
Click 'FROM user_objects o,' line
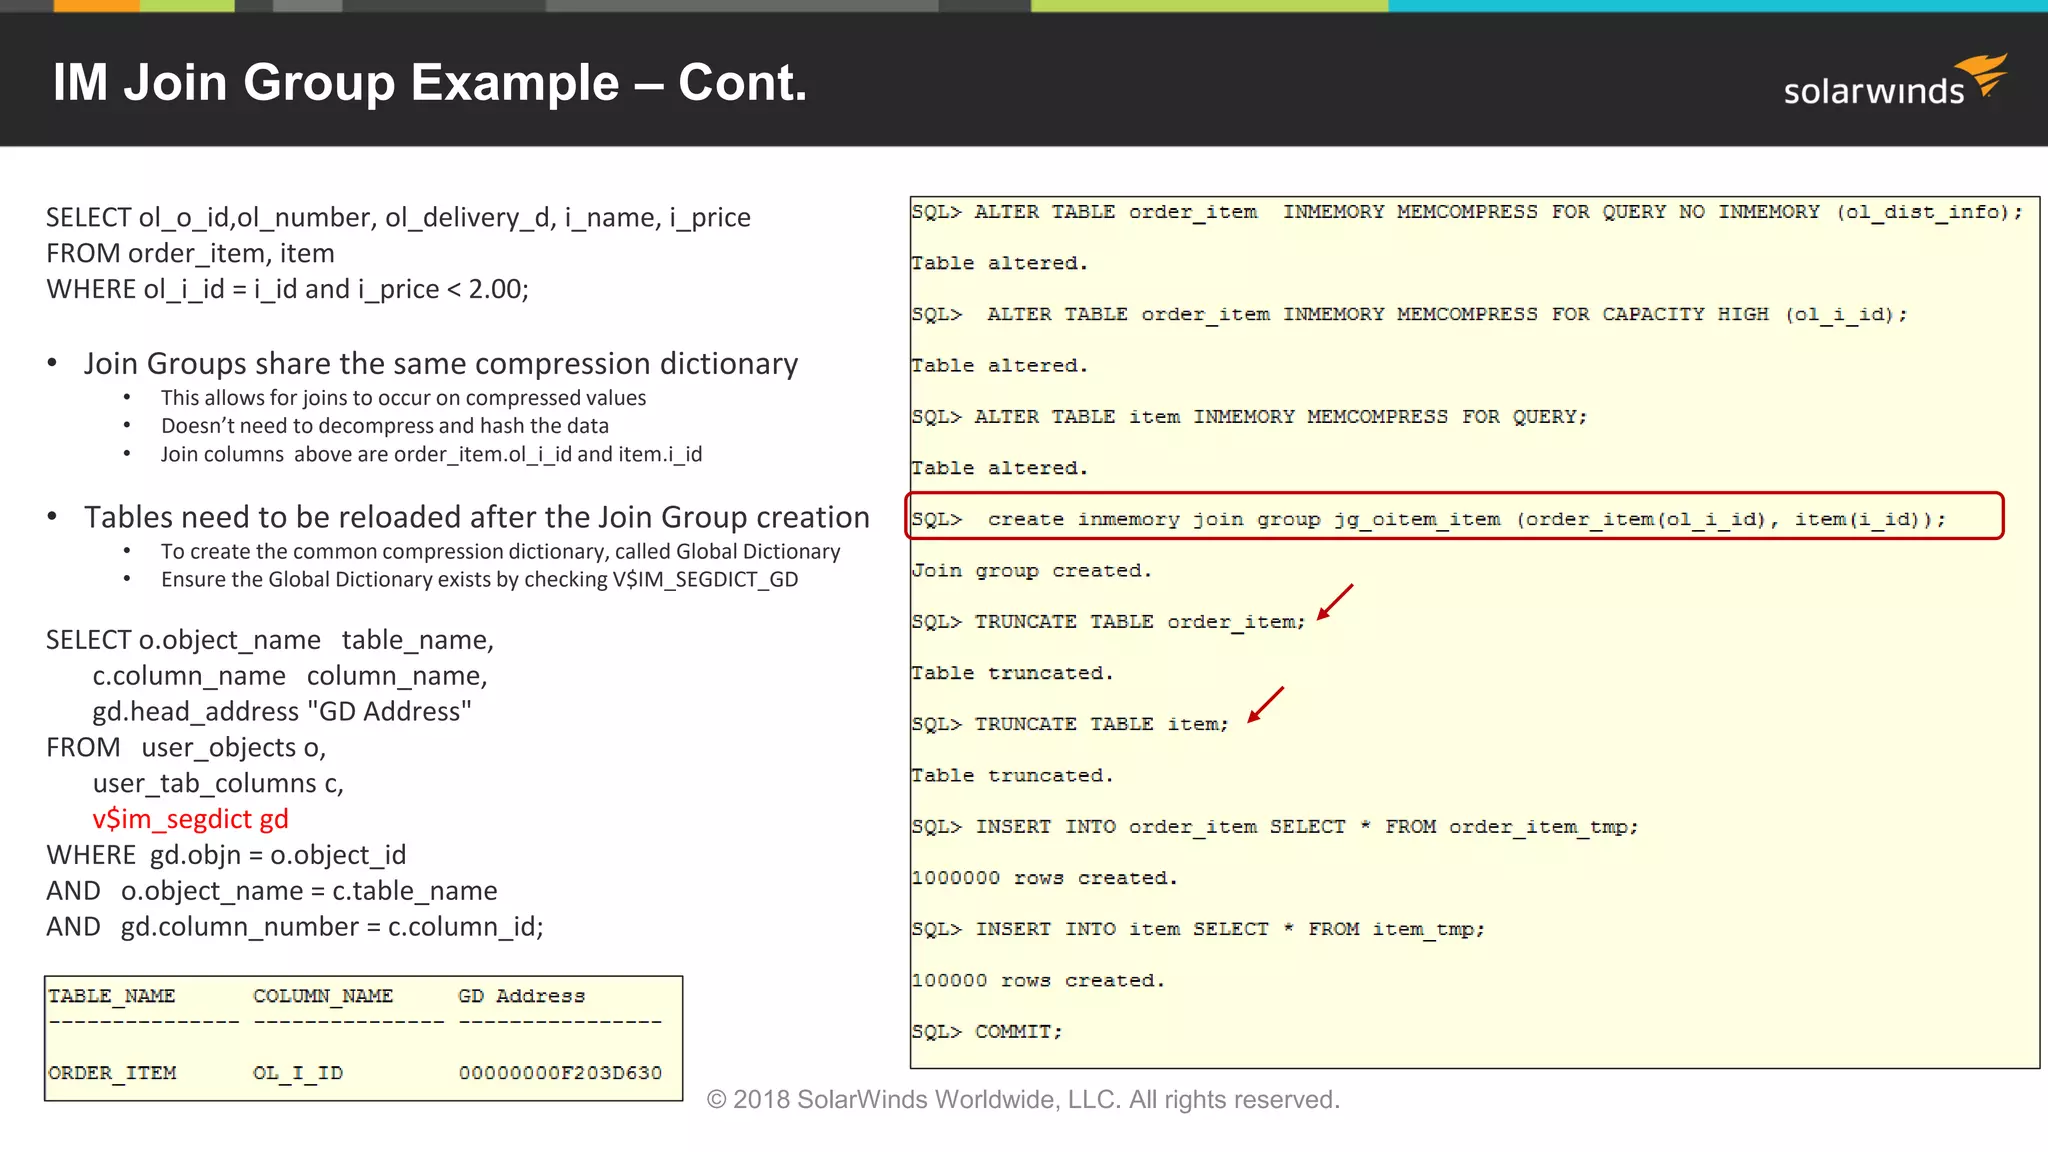(186, 748)
